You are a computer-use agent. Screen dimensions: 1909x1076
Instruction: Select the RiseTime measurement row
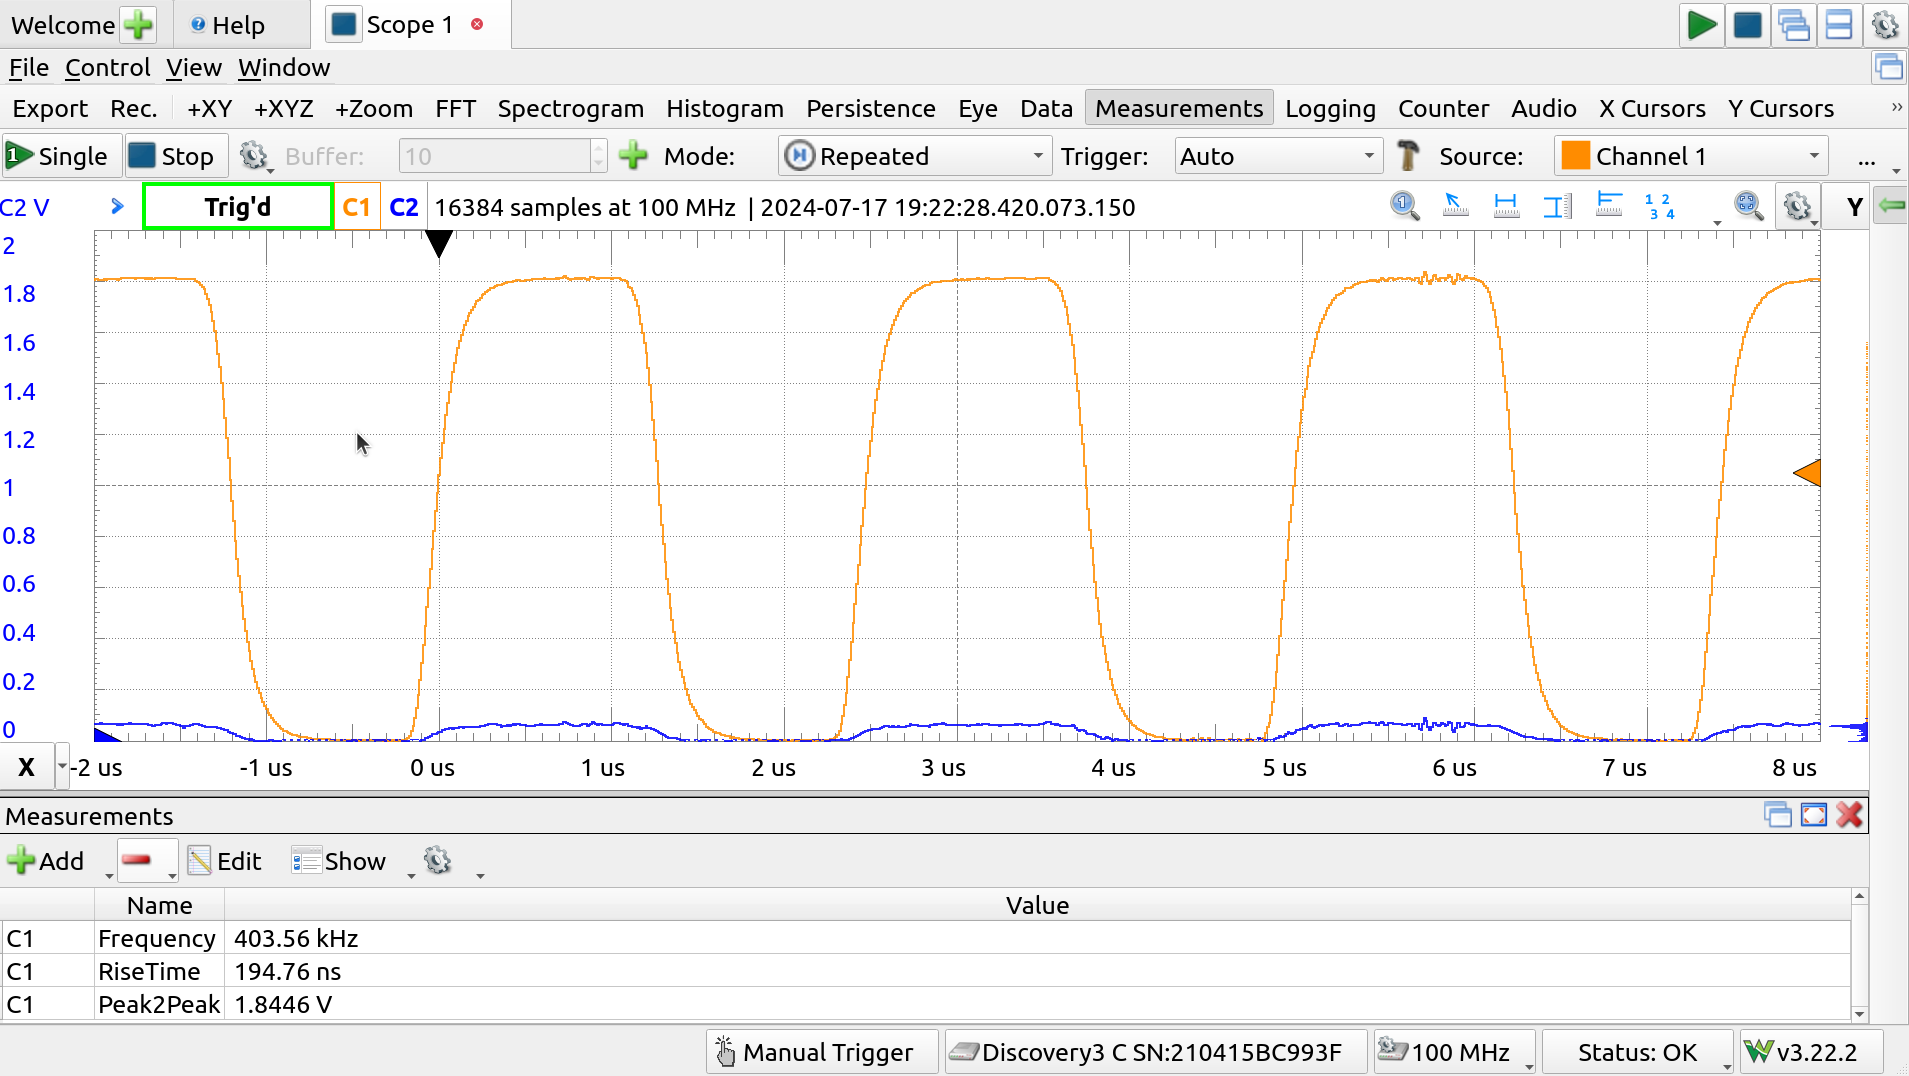tap(150, 971)
